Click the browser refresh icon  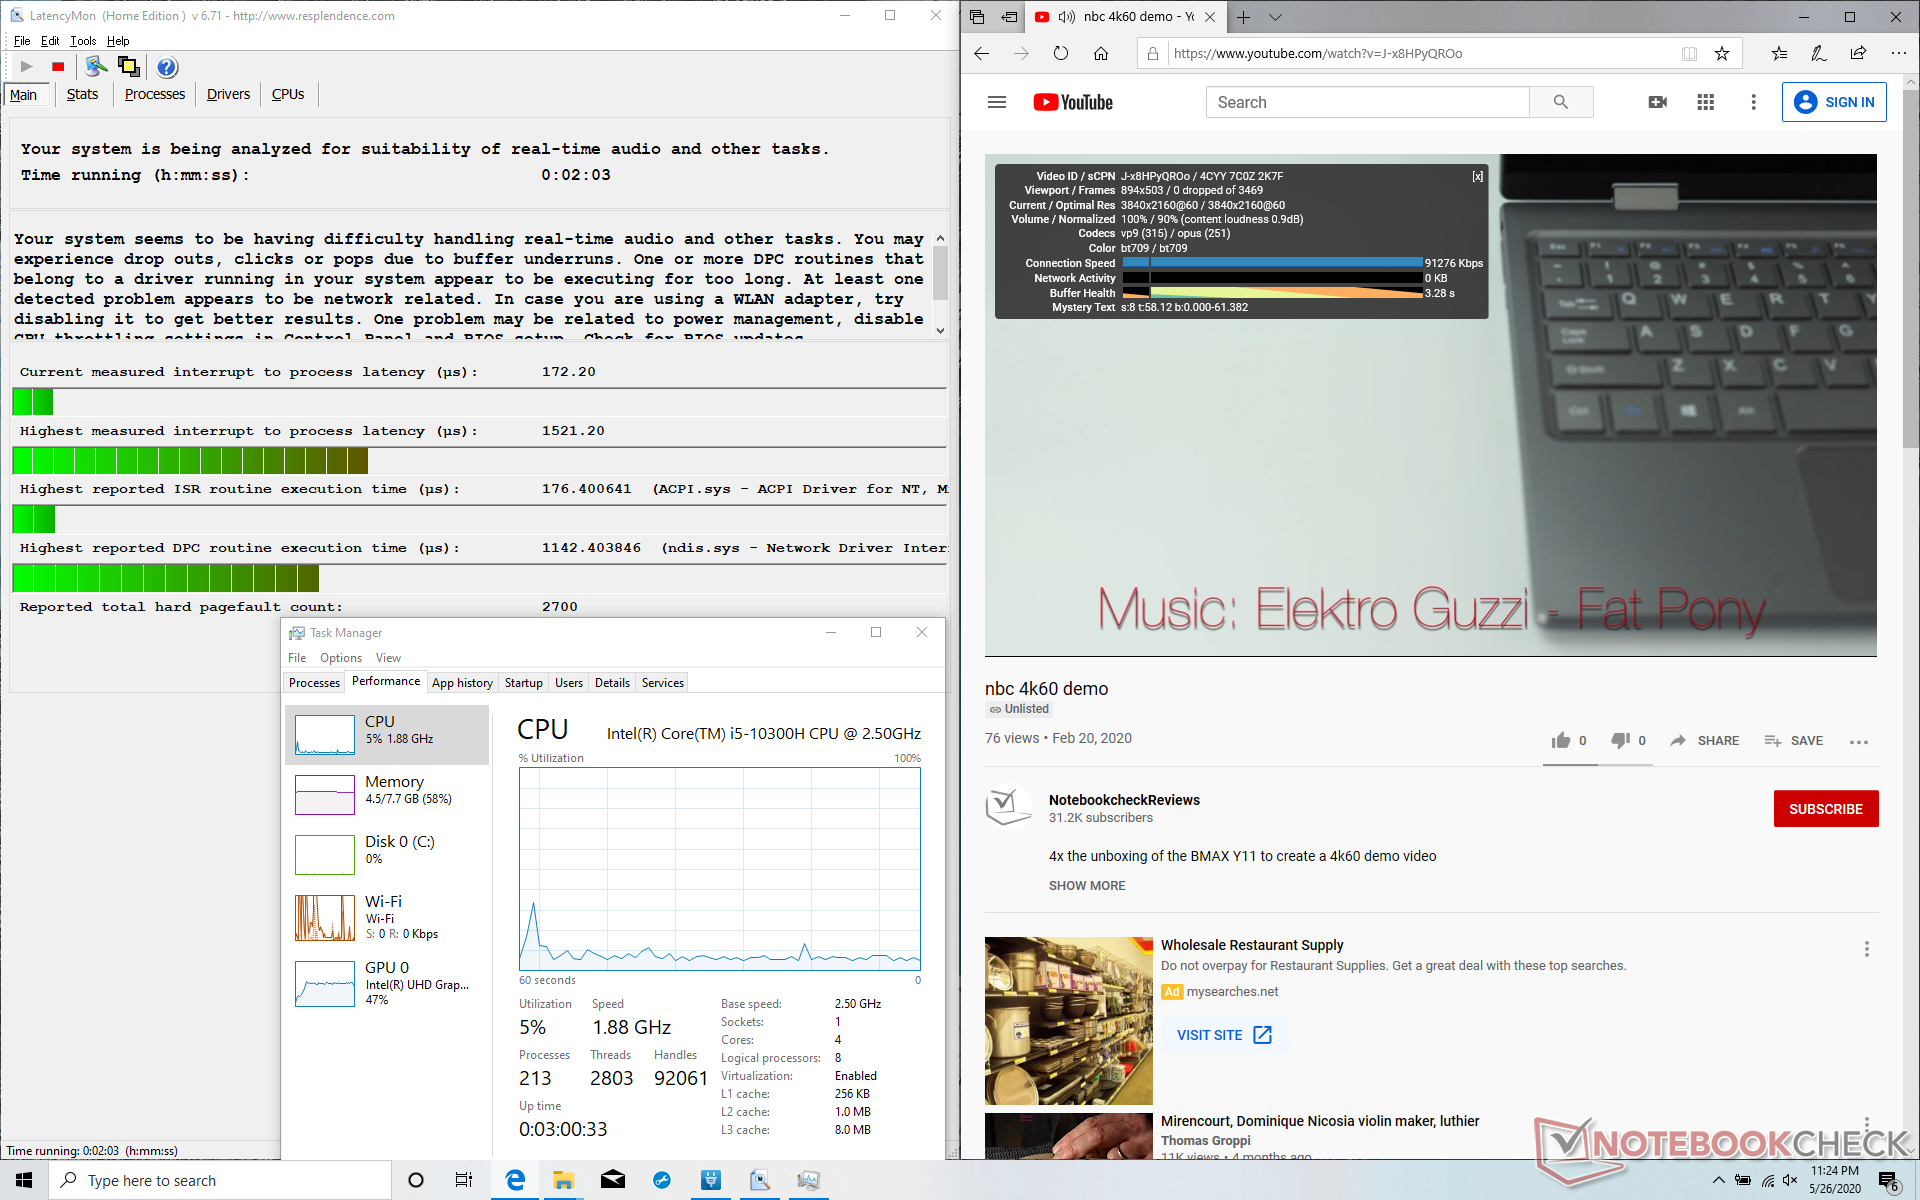pos(1061,54)
